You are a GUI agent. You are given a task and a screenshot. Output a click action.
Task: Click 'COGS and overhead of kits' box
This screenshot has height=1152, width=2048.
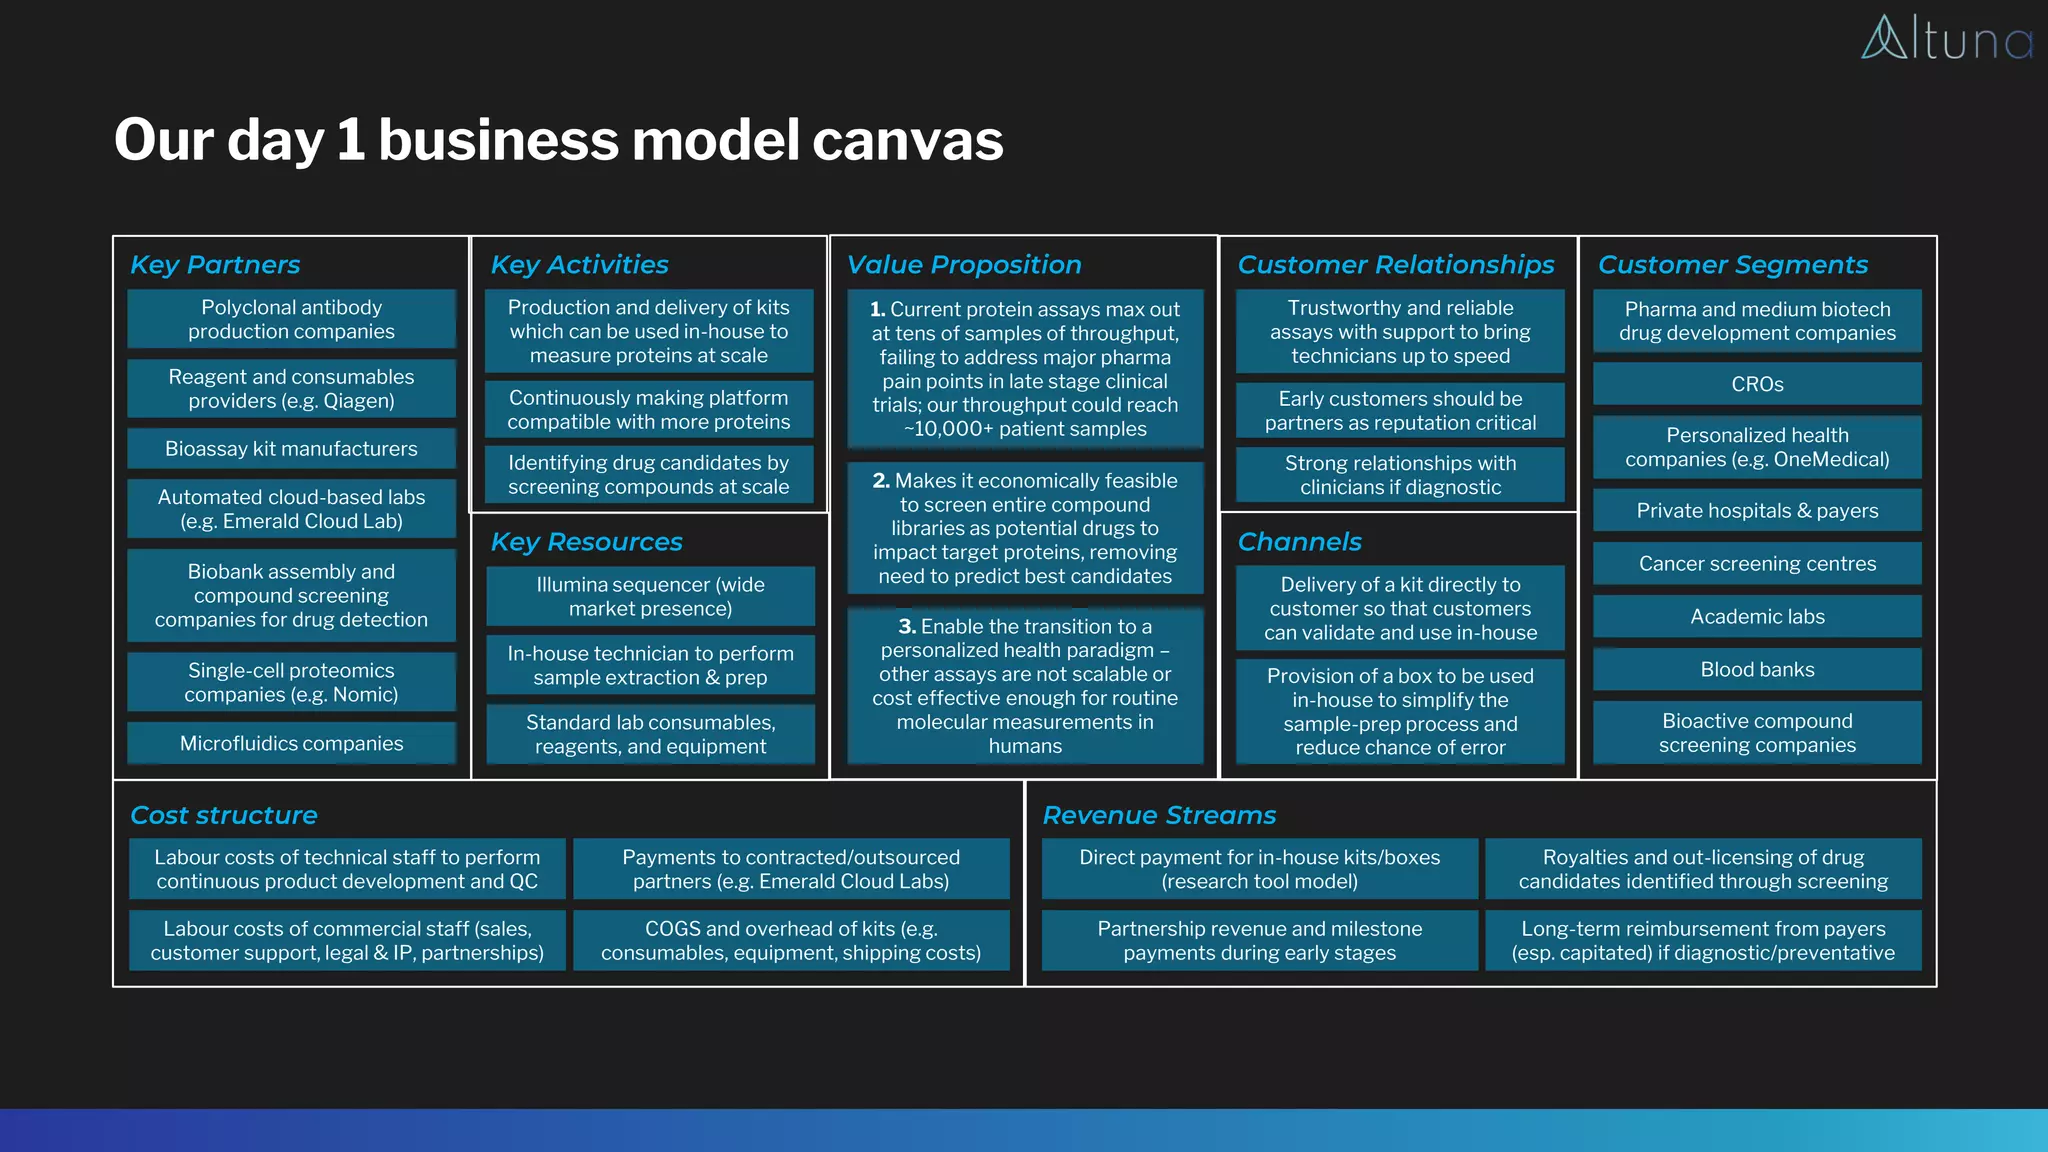(791, 940)
